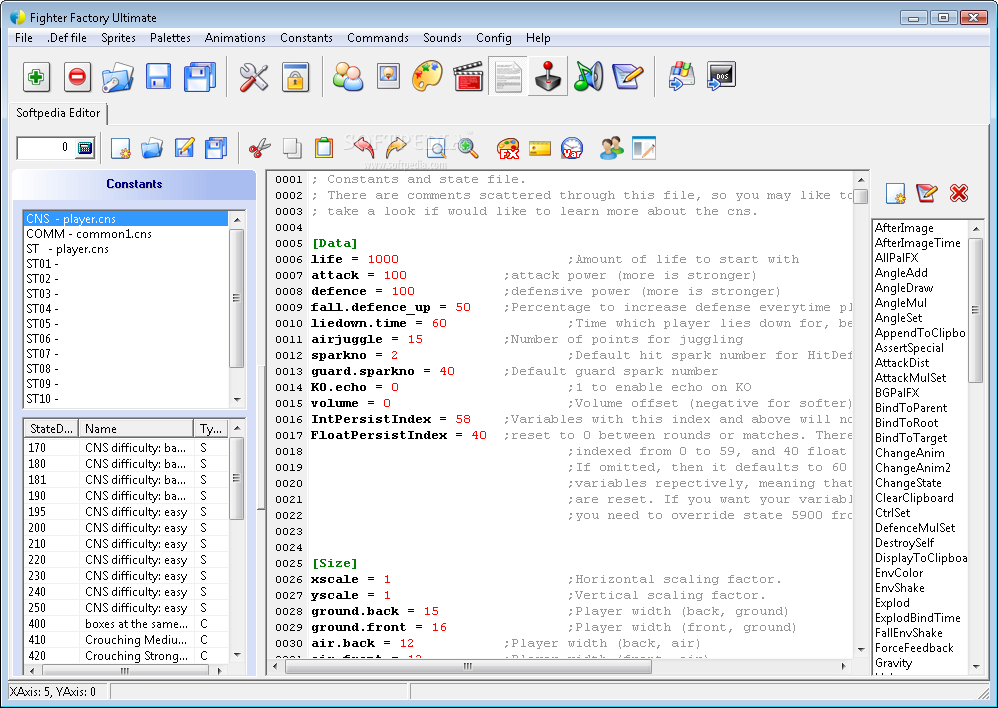998x708 pixels.
Task: Click the notepad with pencil icon
Action: [628, 77]
